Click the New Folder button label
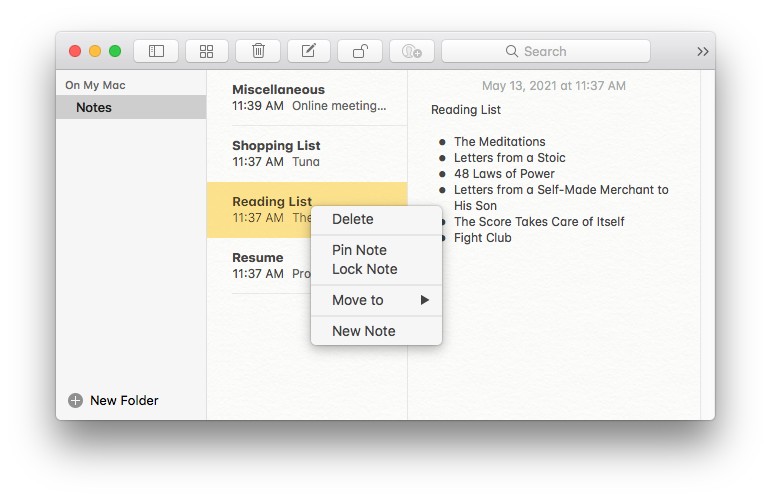 124,401
